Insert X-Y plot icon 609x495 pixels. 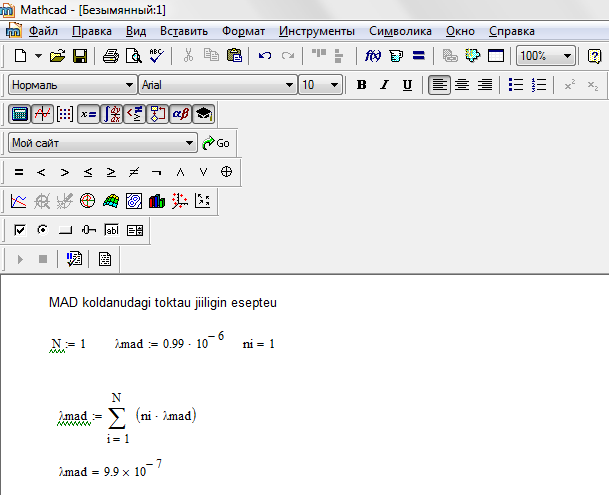(x=19, y=201)
